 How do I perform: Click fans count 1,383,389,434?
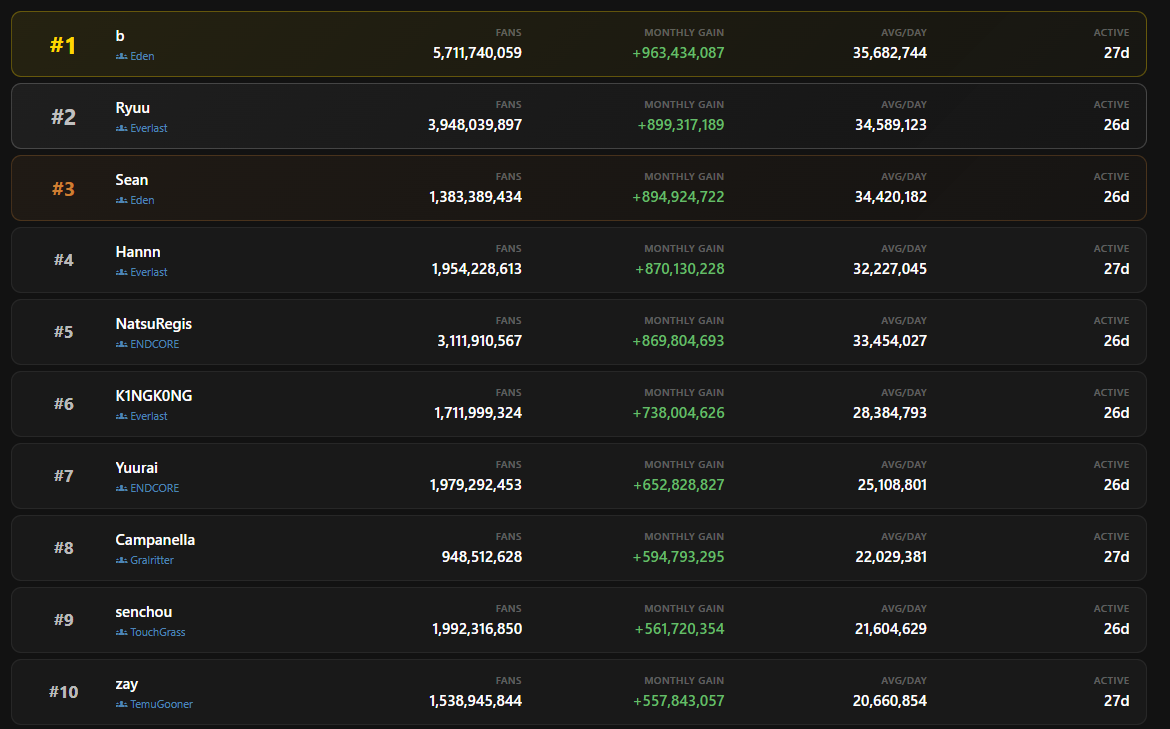click(x=475, y=197)
